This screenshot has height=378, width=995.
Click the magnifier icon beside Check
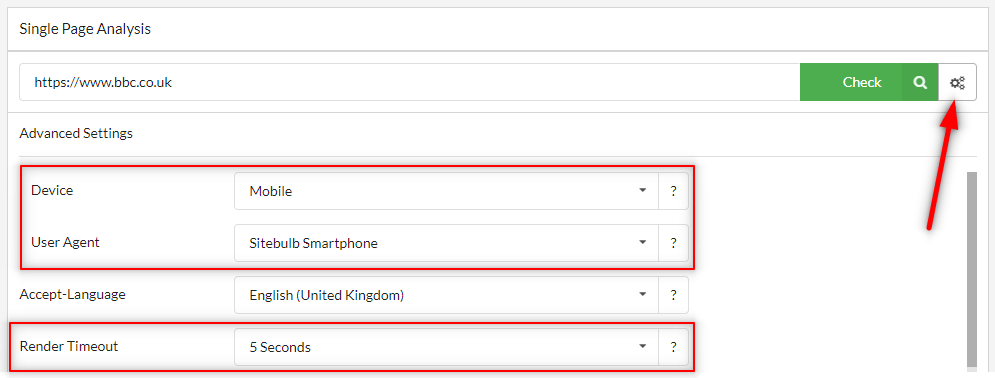[x=920, y=82]
